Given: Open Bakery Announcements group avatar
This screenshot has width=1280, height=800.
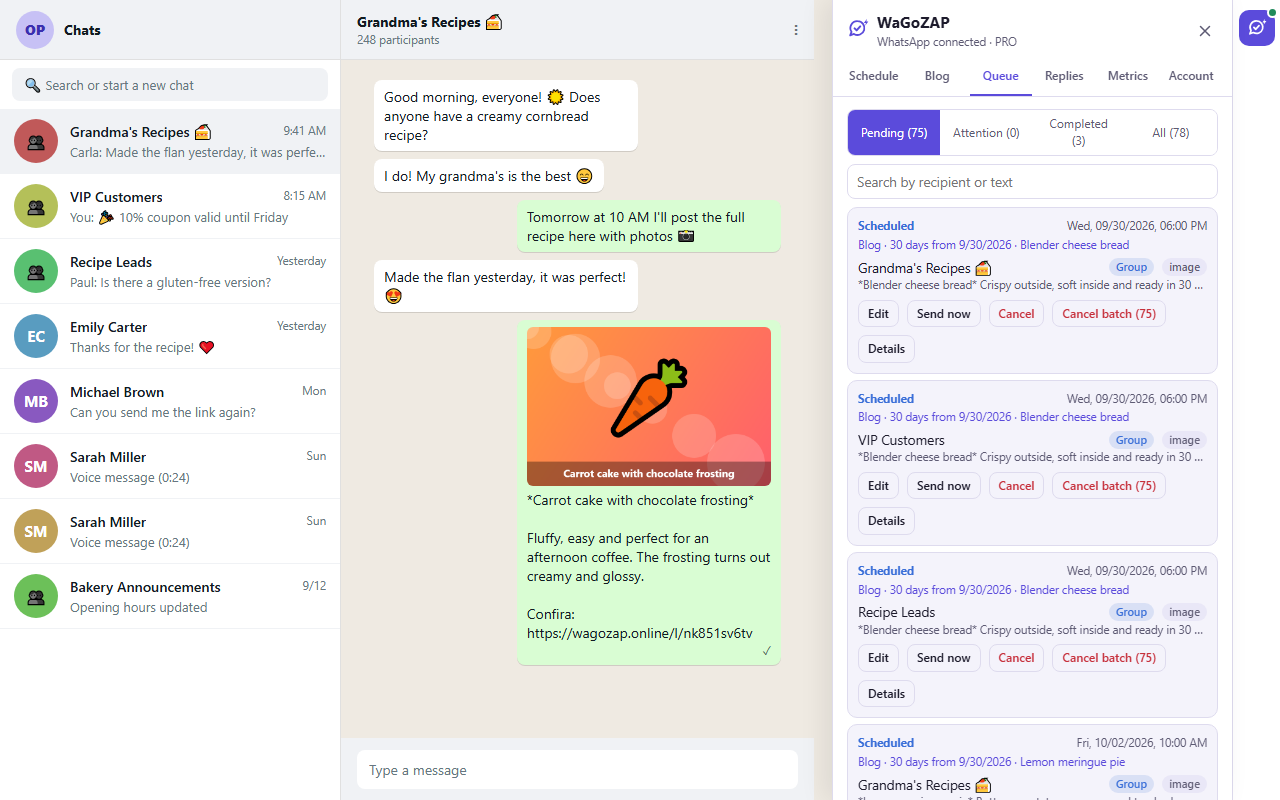Looking at the screenshot, I should coord(36,596).
